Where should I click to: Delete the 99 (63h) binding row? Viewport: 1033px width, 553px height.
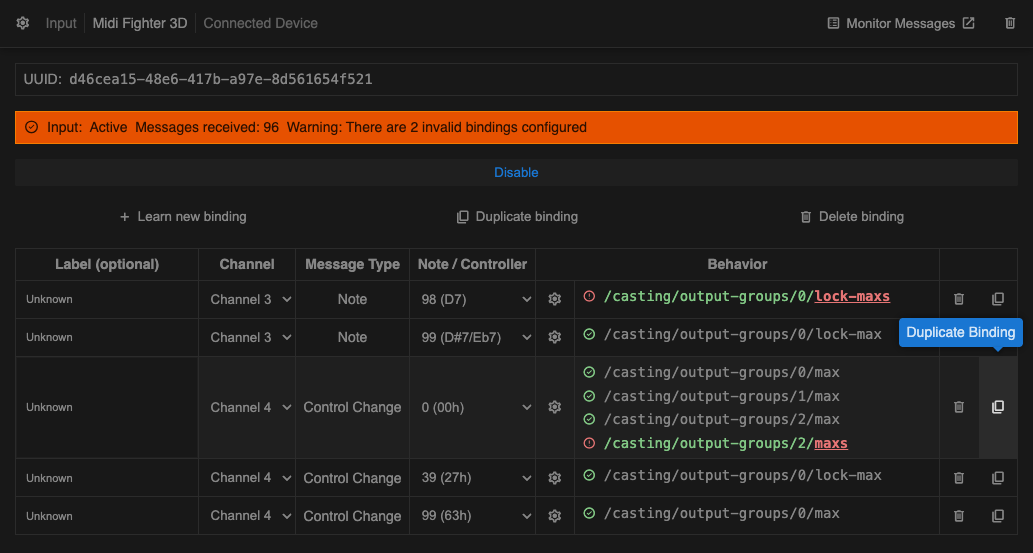click(959, 515)
